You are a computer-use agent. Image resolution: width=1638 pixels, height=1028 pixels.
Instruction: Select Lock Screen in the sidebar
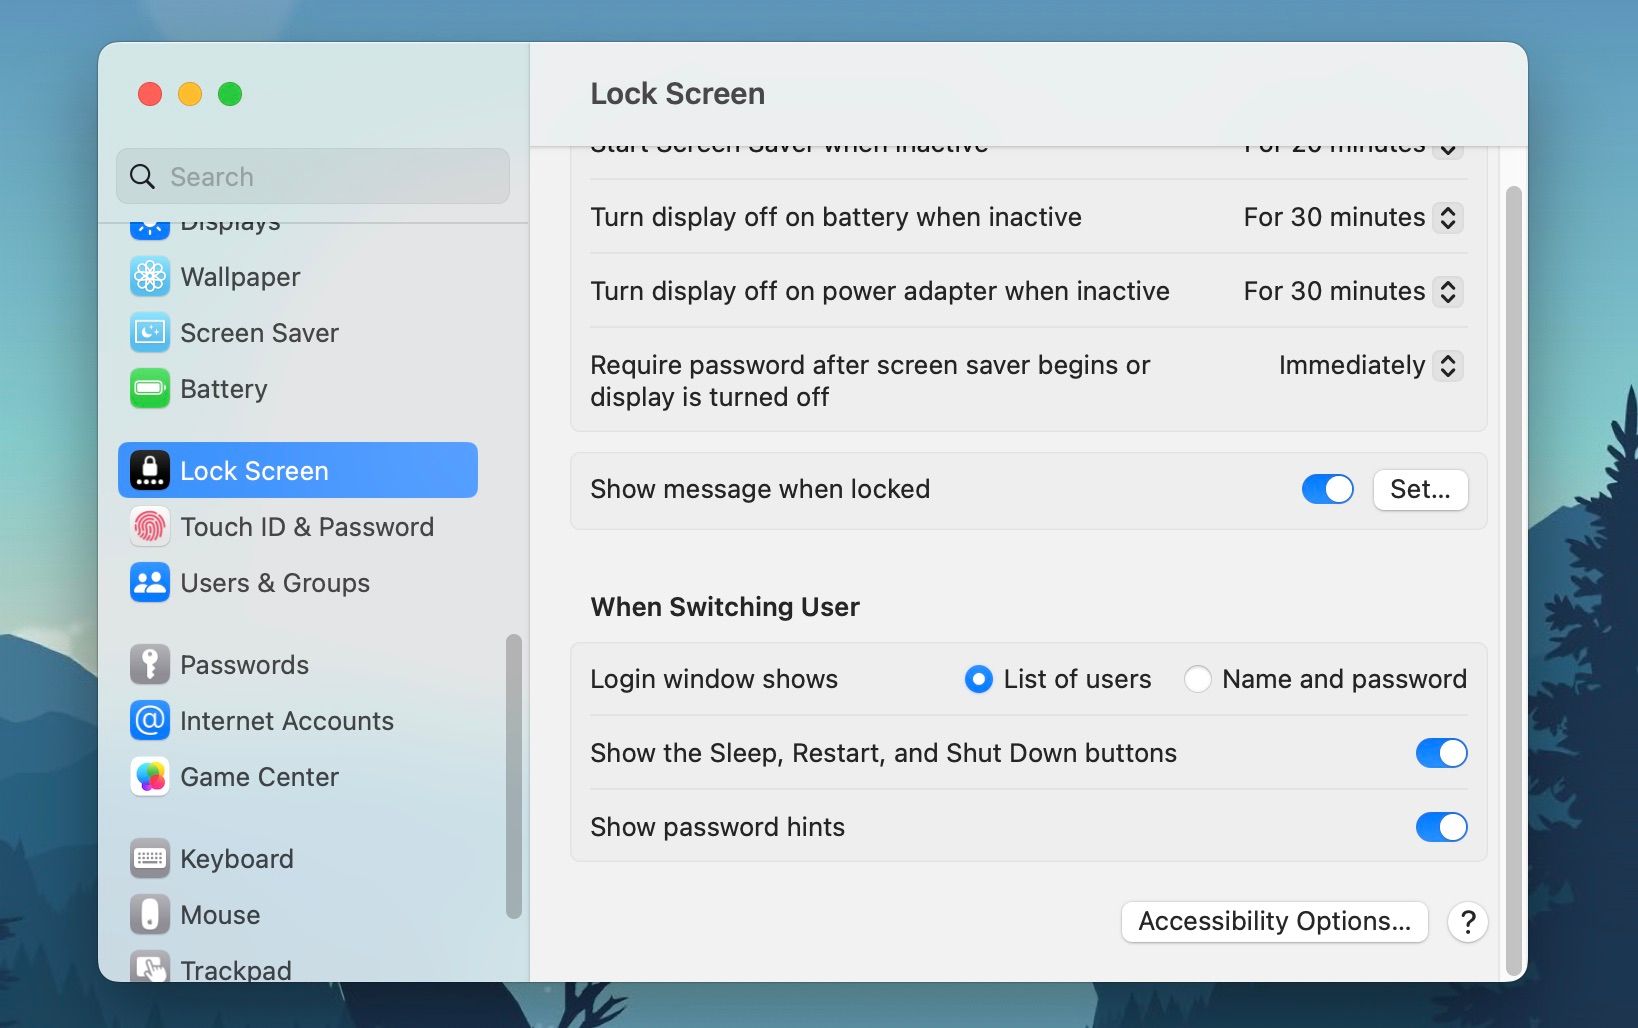[254, 470]
